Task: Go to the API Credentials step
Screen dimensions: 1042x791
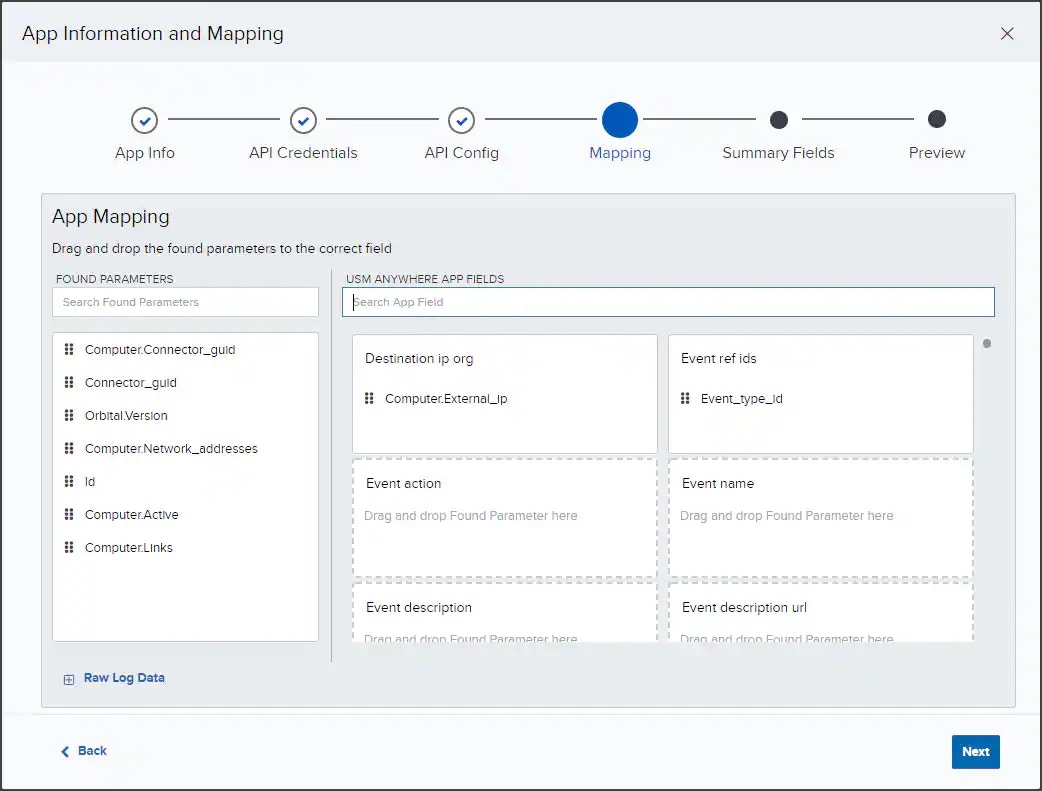Action: click(303, 121)
